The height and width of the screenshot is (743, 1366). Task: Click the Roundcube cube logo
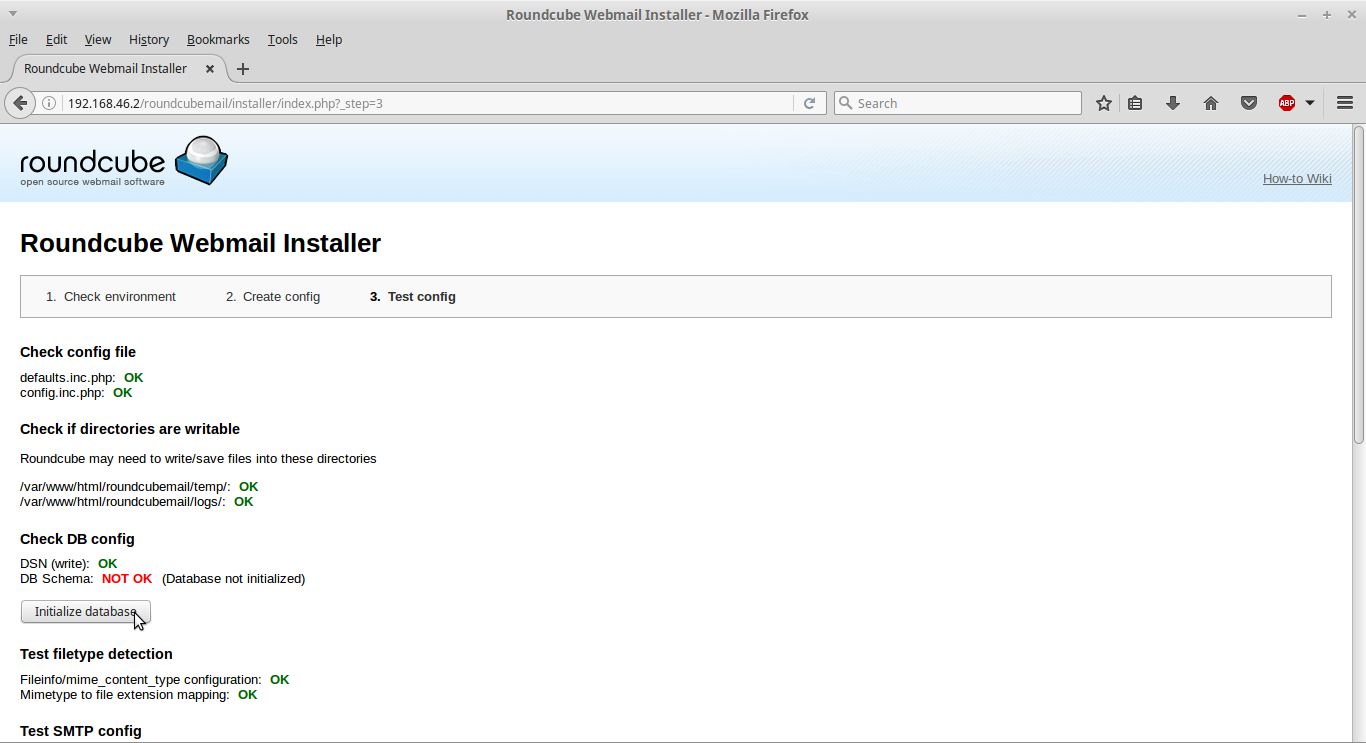(x=202, y=159)
